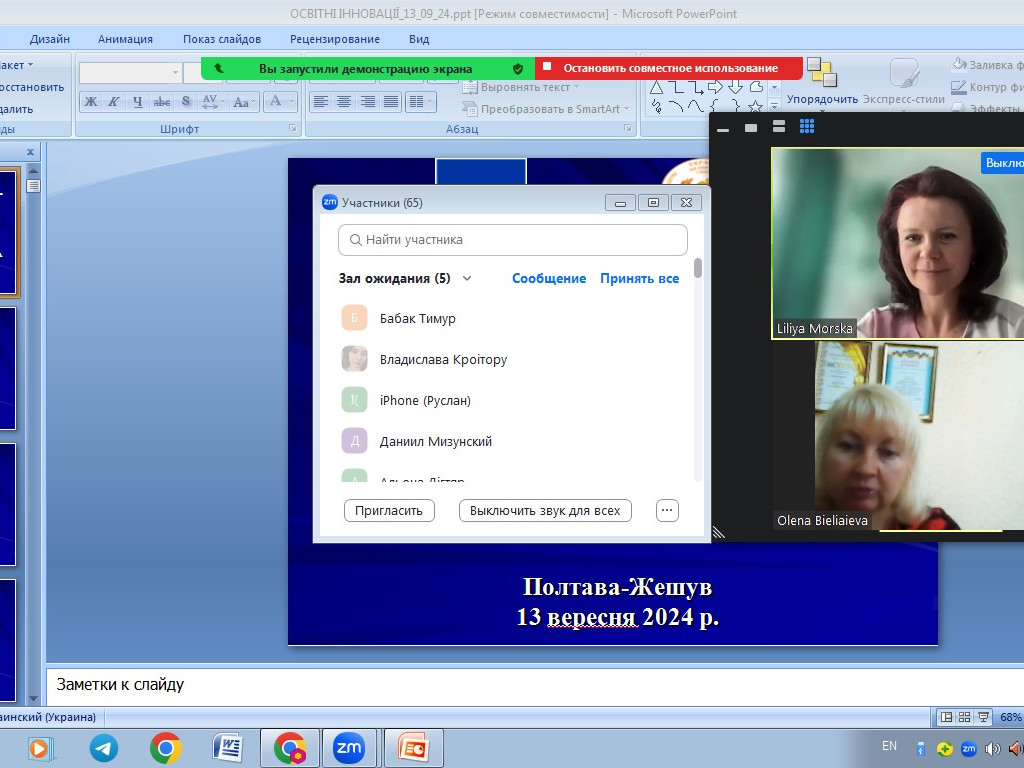The height and width of the screenshot is (768, 1024).
Task: Align text left in Абзац group
Action: click(x=321, y=102)
